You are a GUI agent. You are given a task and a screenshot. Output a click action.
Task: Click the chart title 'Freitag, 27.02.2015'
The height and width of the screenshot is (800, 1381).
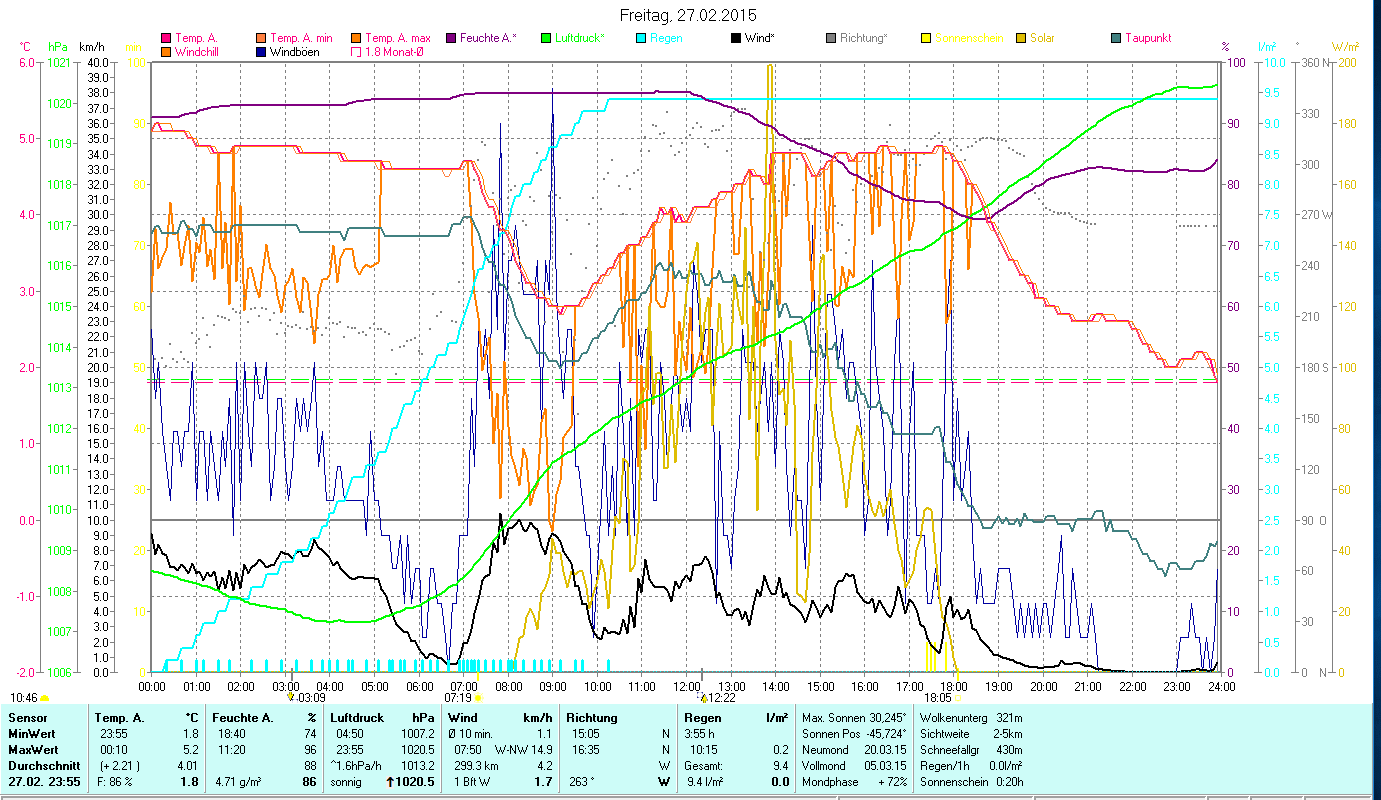point(690,16)
